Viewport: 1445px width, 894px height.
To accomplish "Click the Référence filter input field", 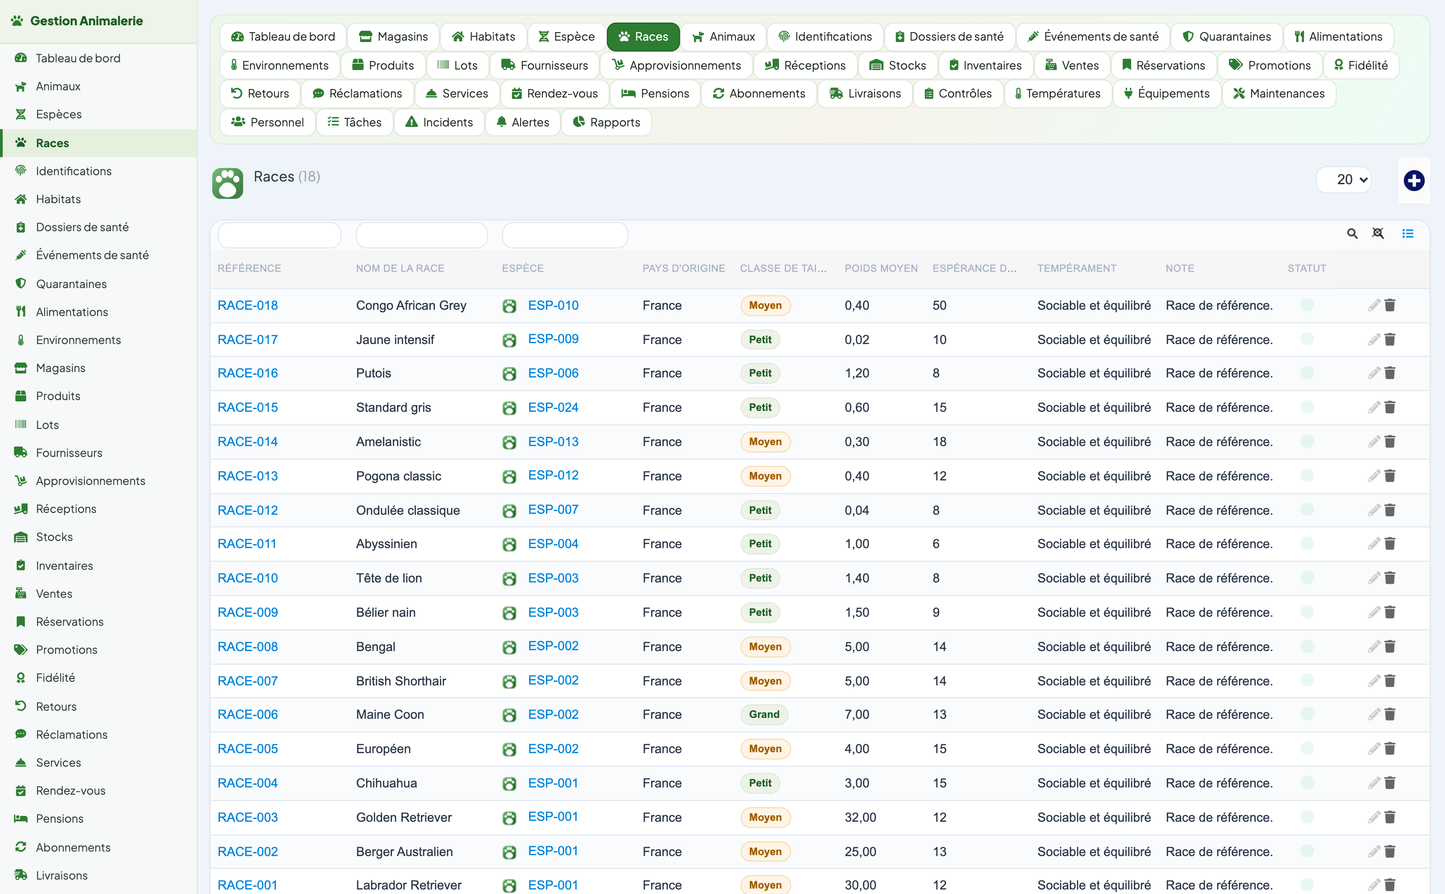I will click(279, 235).
